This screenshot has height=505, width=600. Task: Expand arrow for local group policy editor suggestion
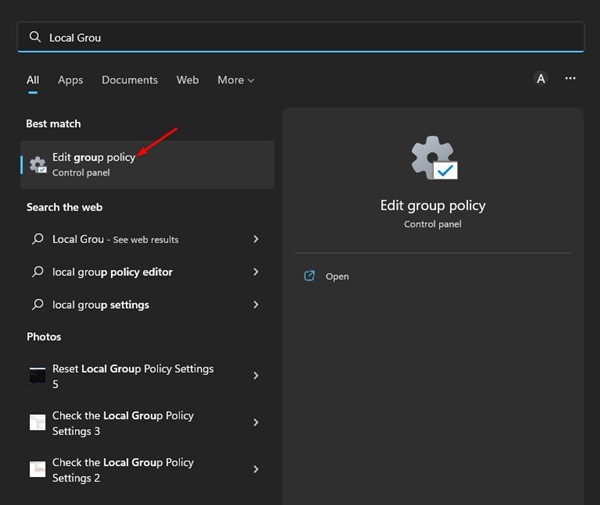tap(256, 272)
